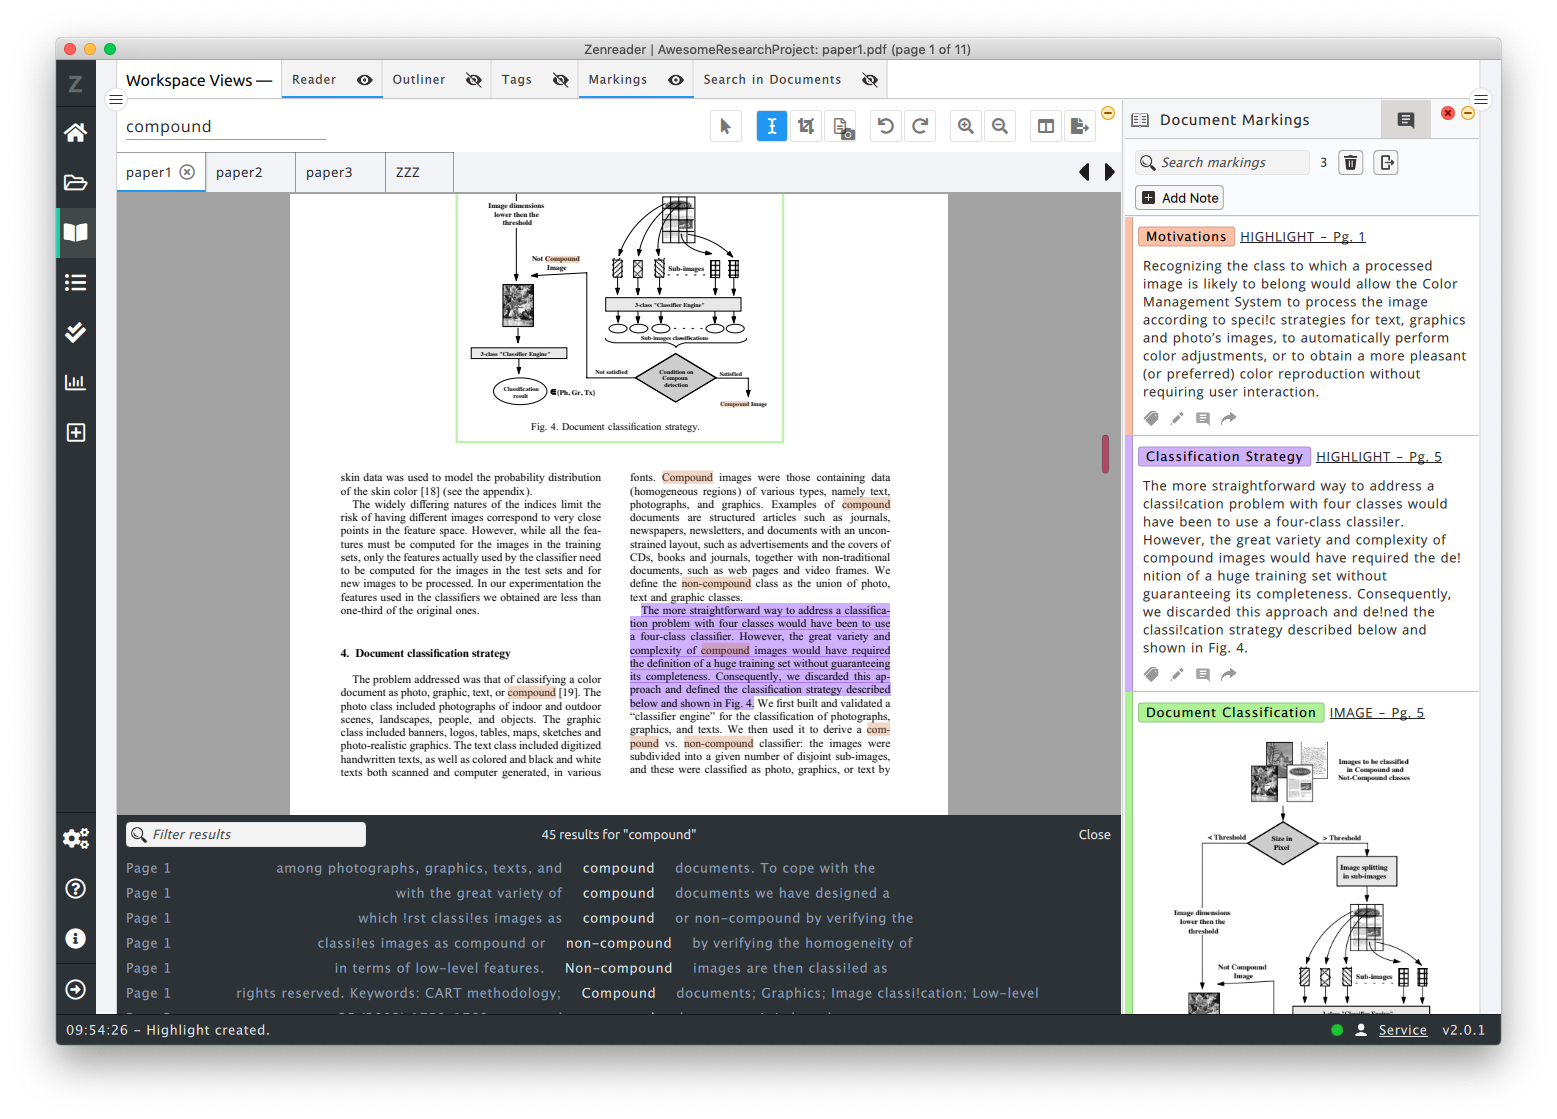Enable the Tags view visibility
1557x1119 pixels.
[x=561, y=80]
